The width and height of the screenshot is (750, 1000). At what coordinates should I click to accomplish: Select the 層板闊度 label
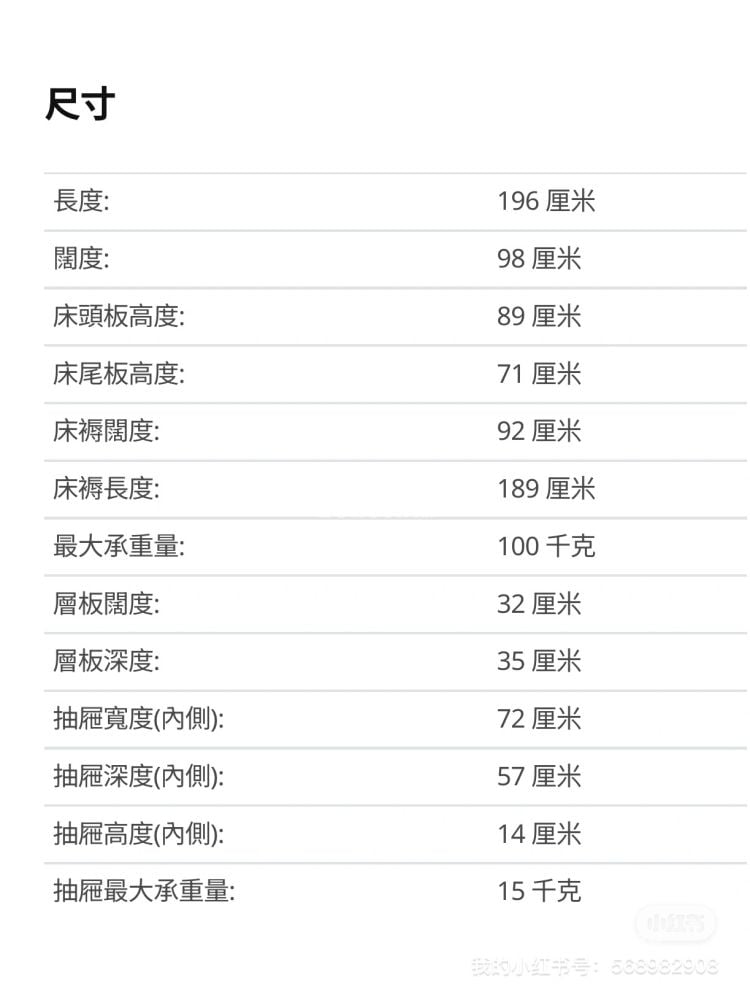tap(107, 603)
